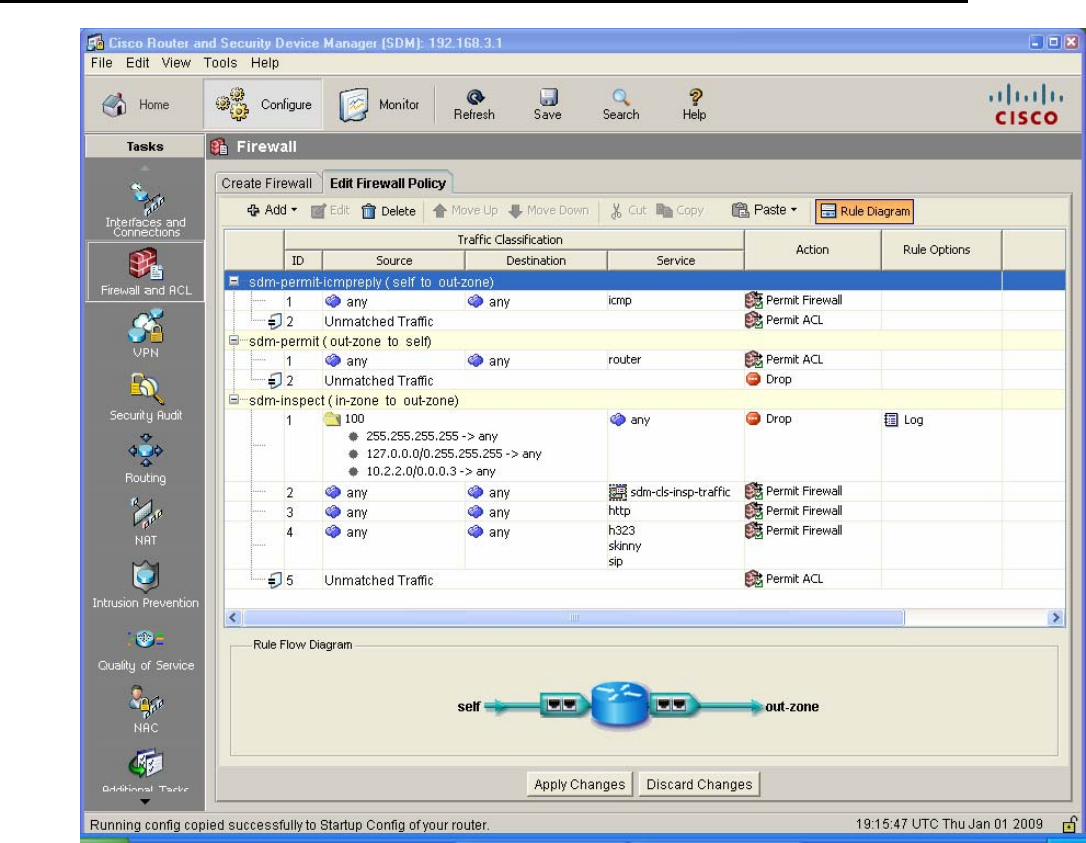1086x843 pixels.
Task: Open the Paste dropdown menu
Action: 765,210
